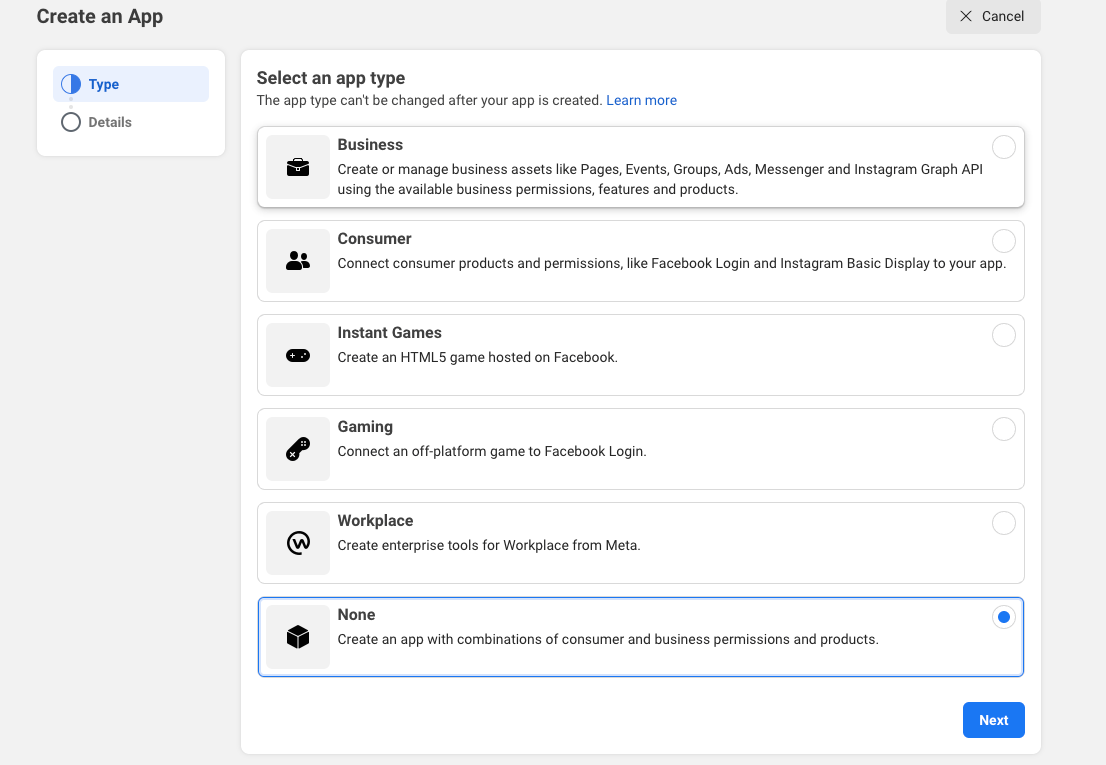Click the selected None radio button
Screen dimensions: 1106x765
pyautogui.click(x=1003, y=617)
